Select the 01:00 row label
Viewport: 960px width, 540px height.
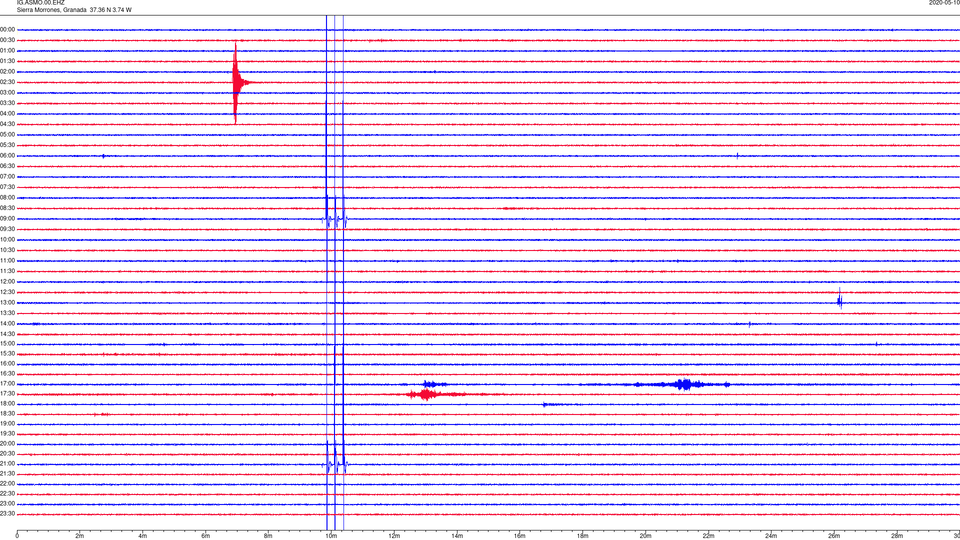[7, 51]
